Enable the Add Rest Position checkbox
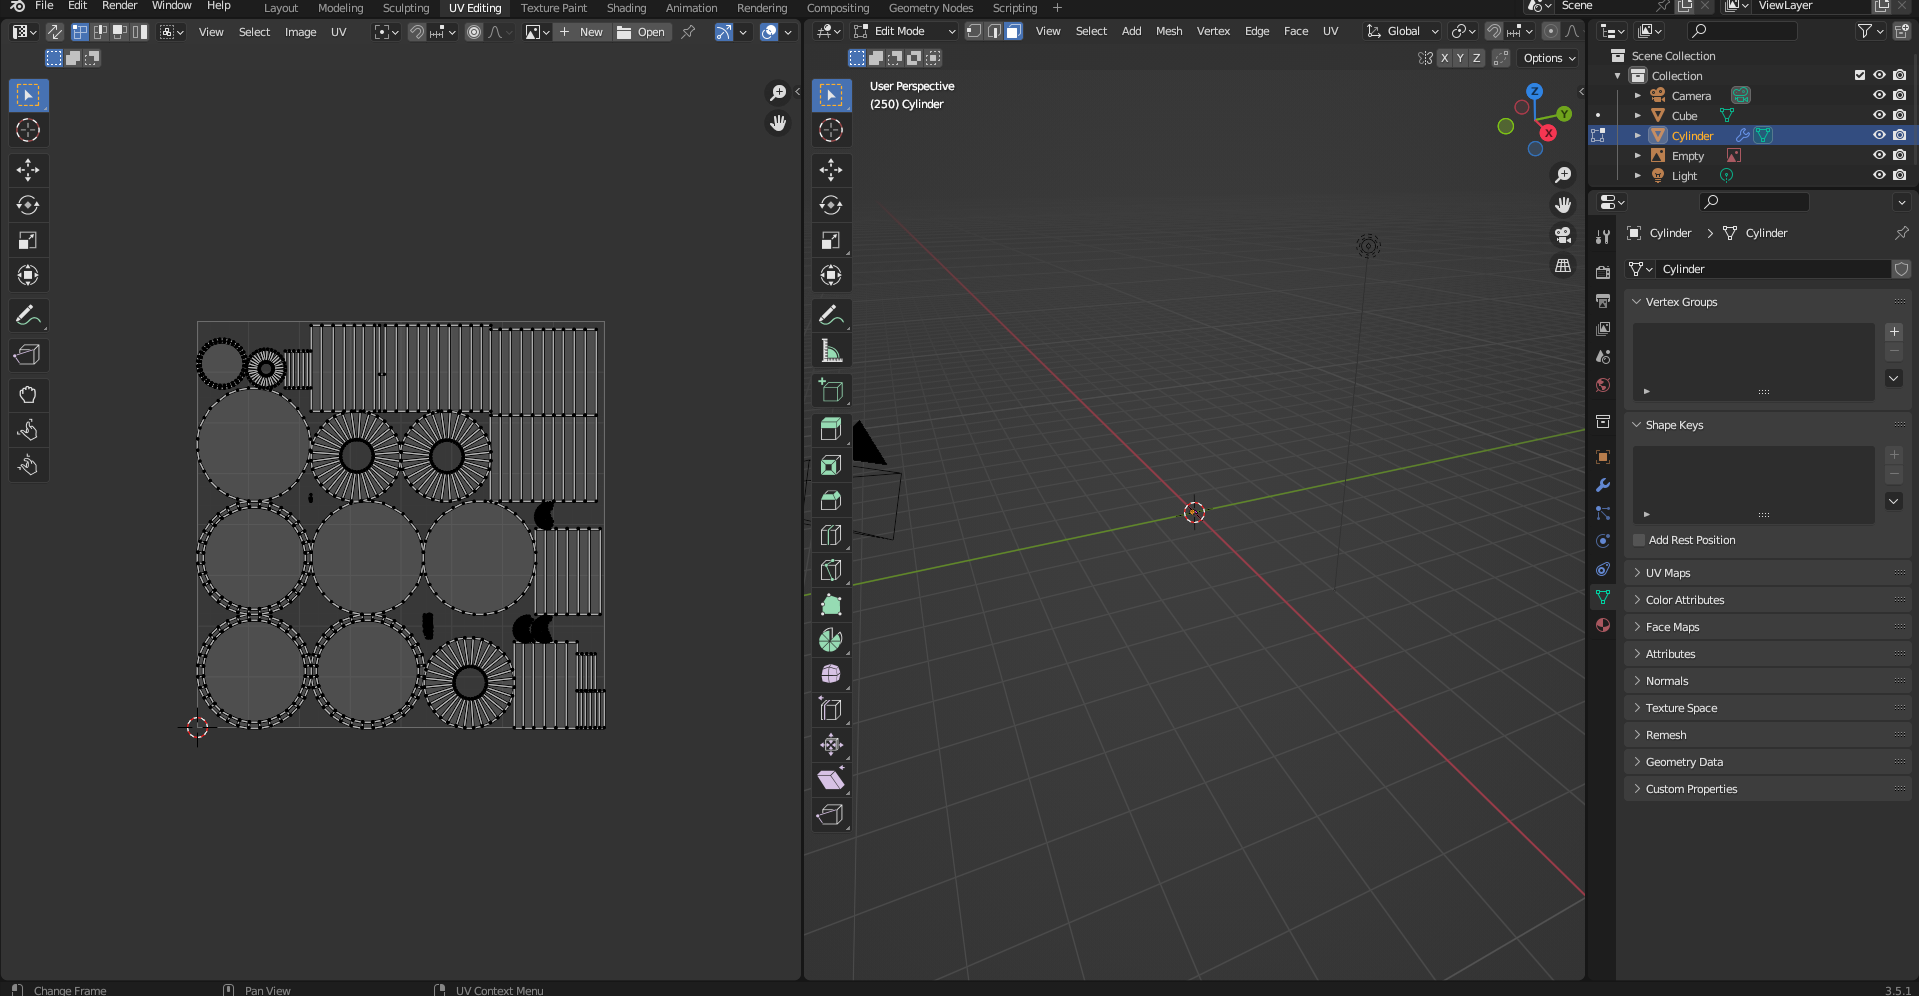This screenshot has height=996, width=1919. (1639, 540)
